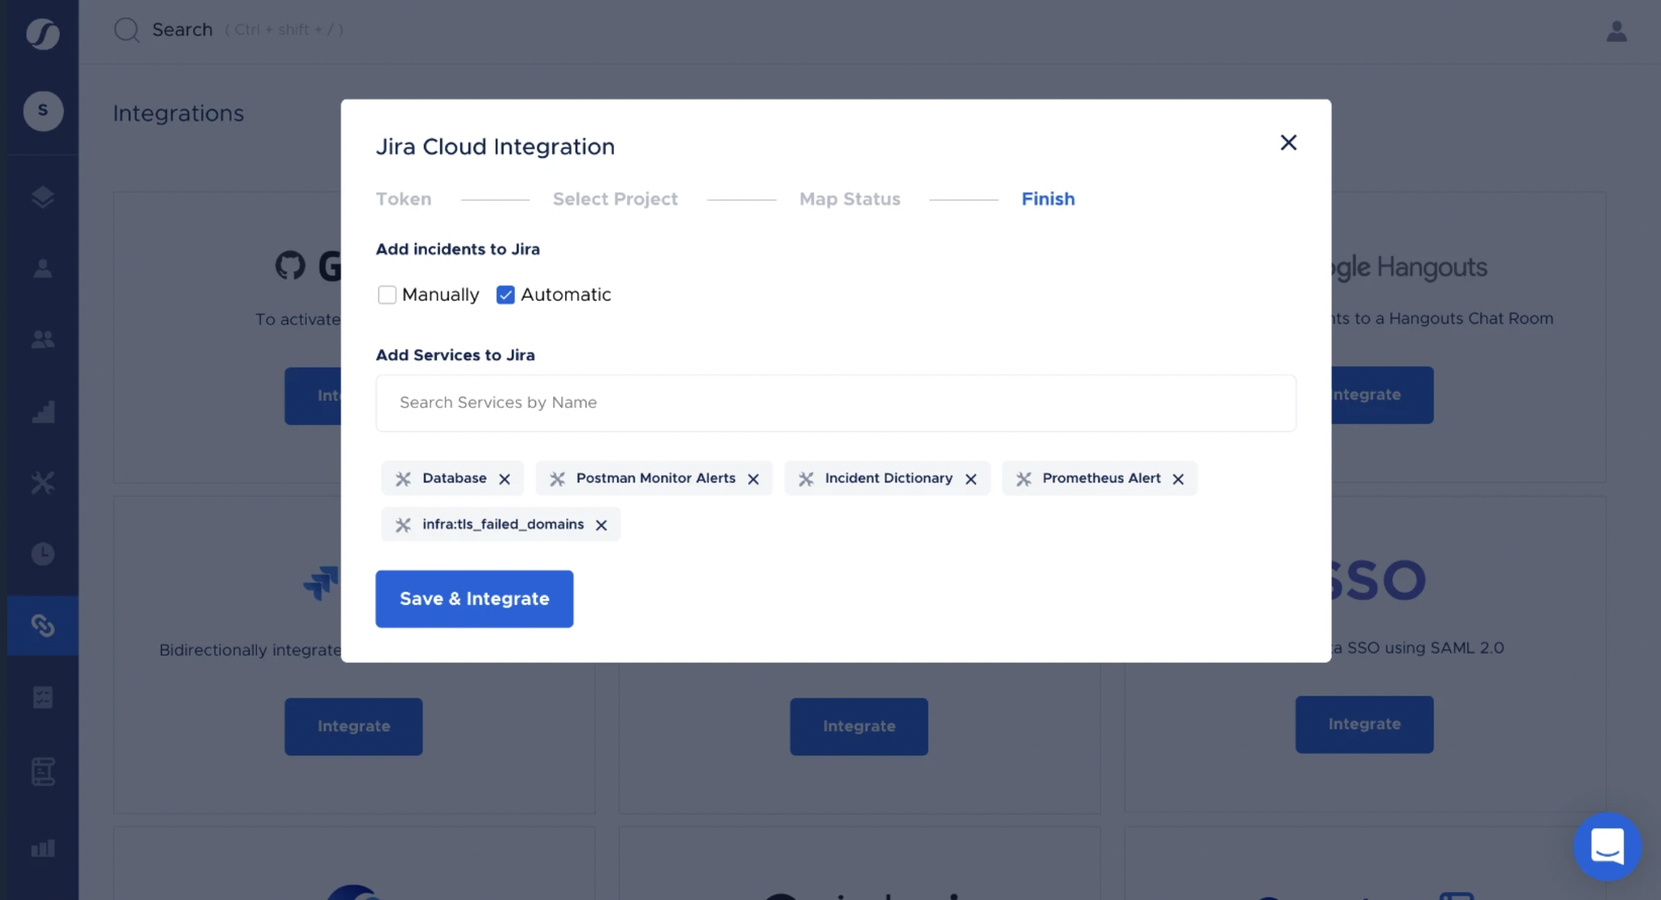Remove the Prometheus Alert service tag
Image resolution: width=1661 pixels, height=900 pixels.
(x=1179, y=479)
